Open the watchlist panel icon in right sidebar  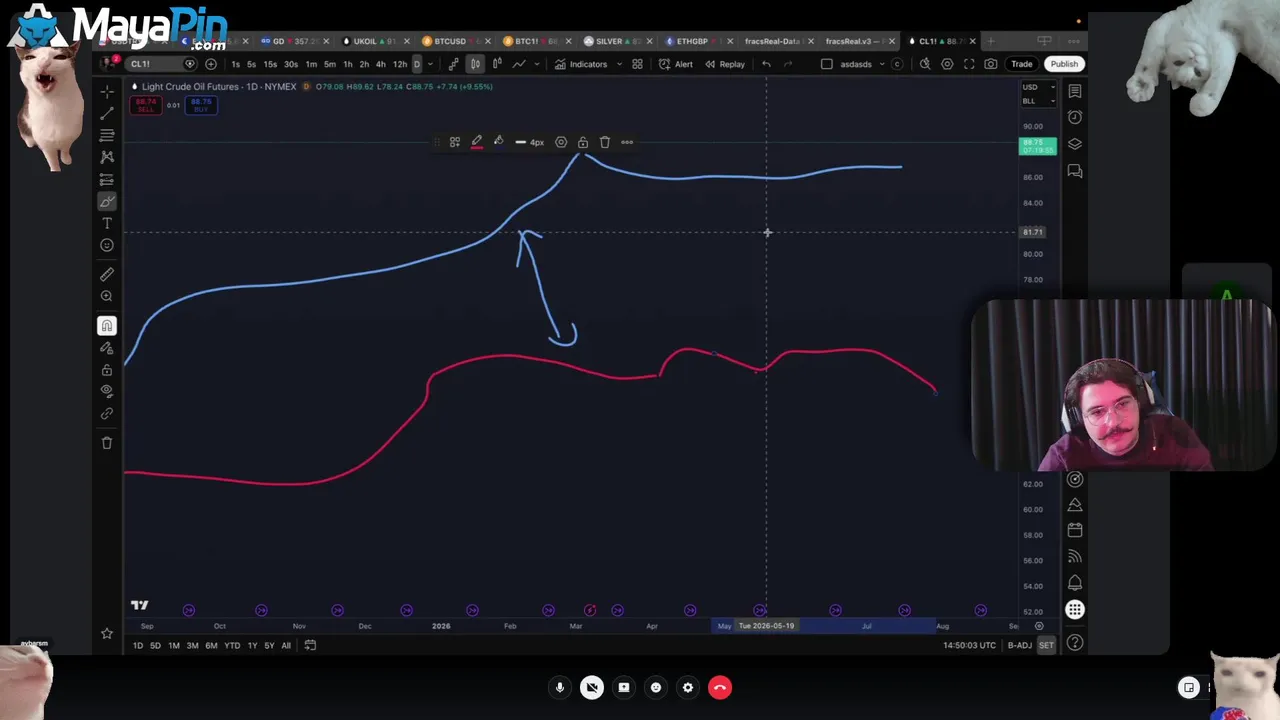coord(1075,91)
